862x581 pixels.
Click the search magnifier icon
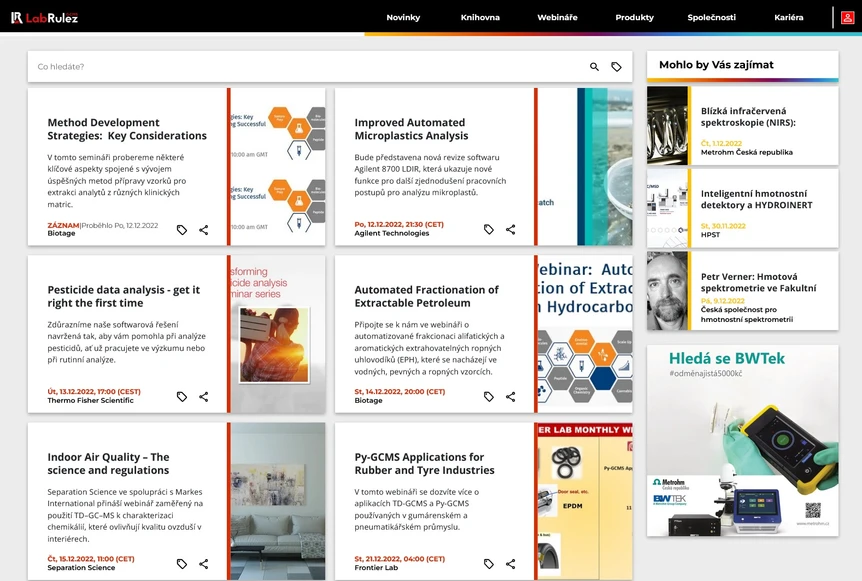592,66
